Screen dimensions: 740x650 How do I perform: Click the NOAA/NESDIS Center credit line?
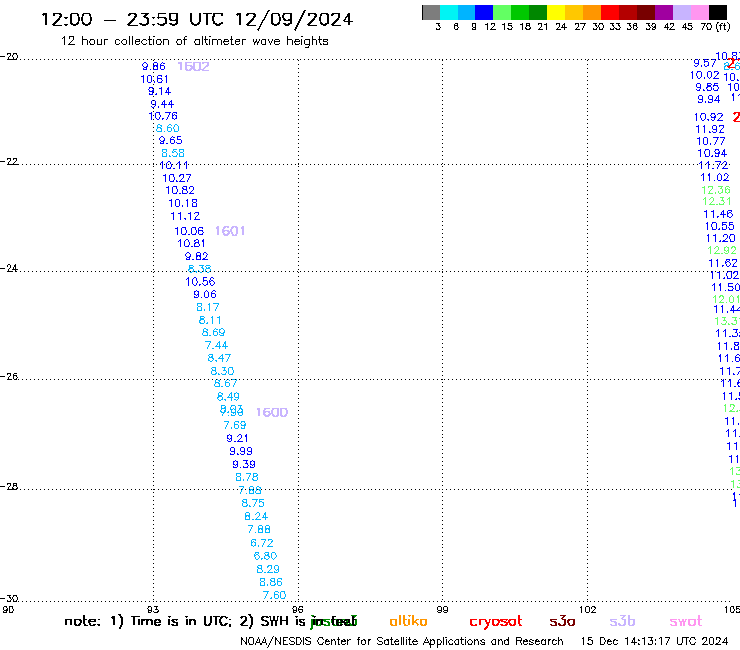pyautogui.click(x=402, y=642)
